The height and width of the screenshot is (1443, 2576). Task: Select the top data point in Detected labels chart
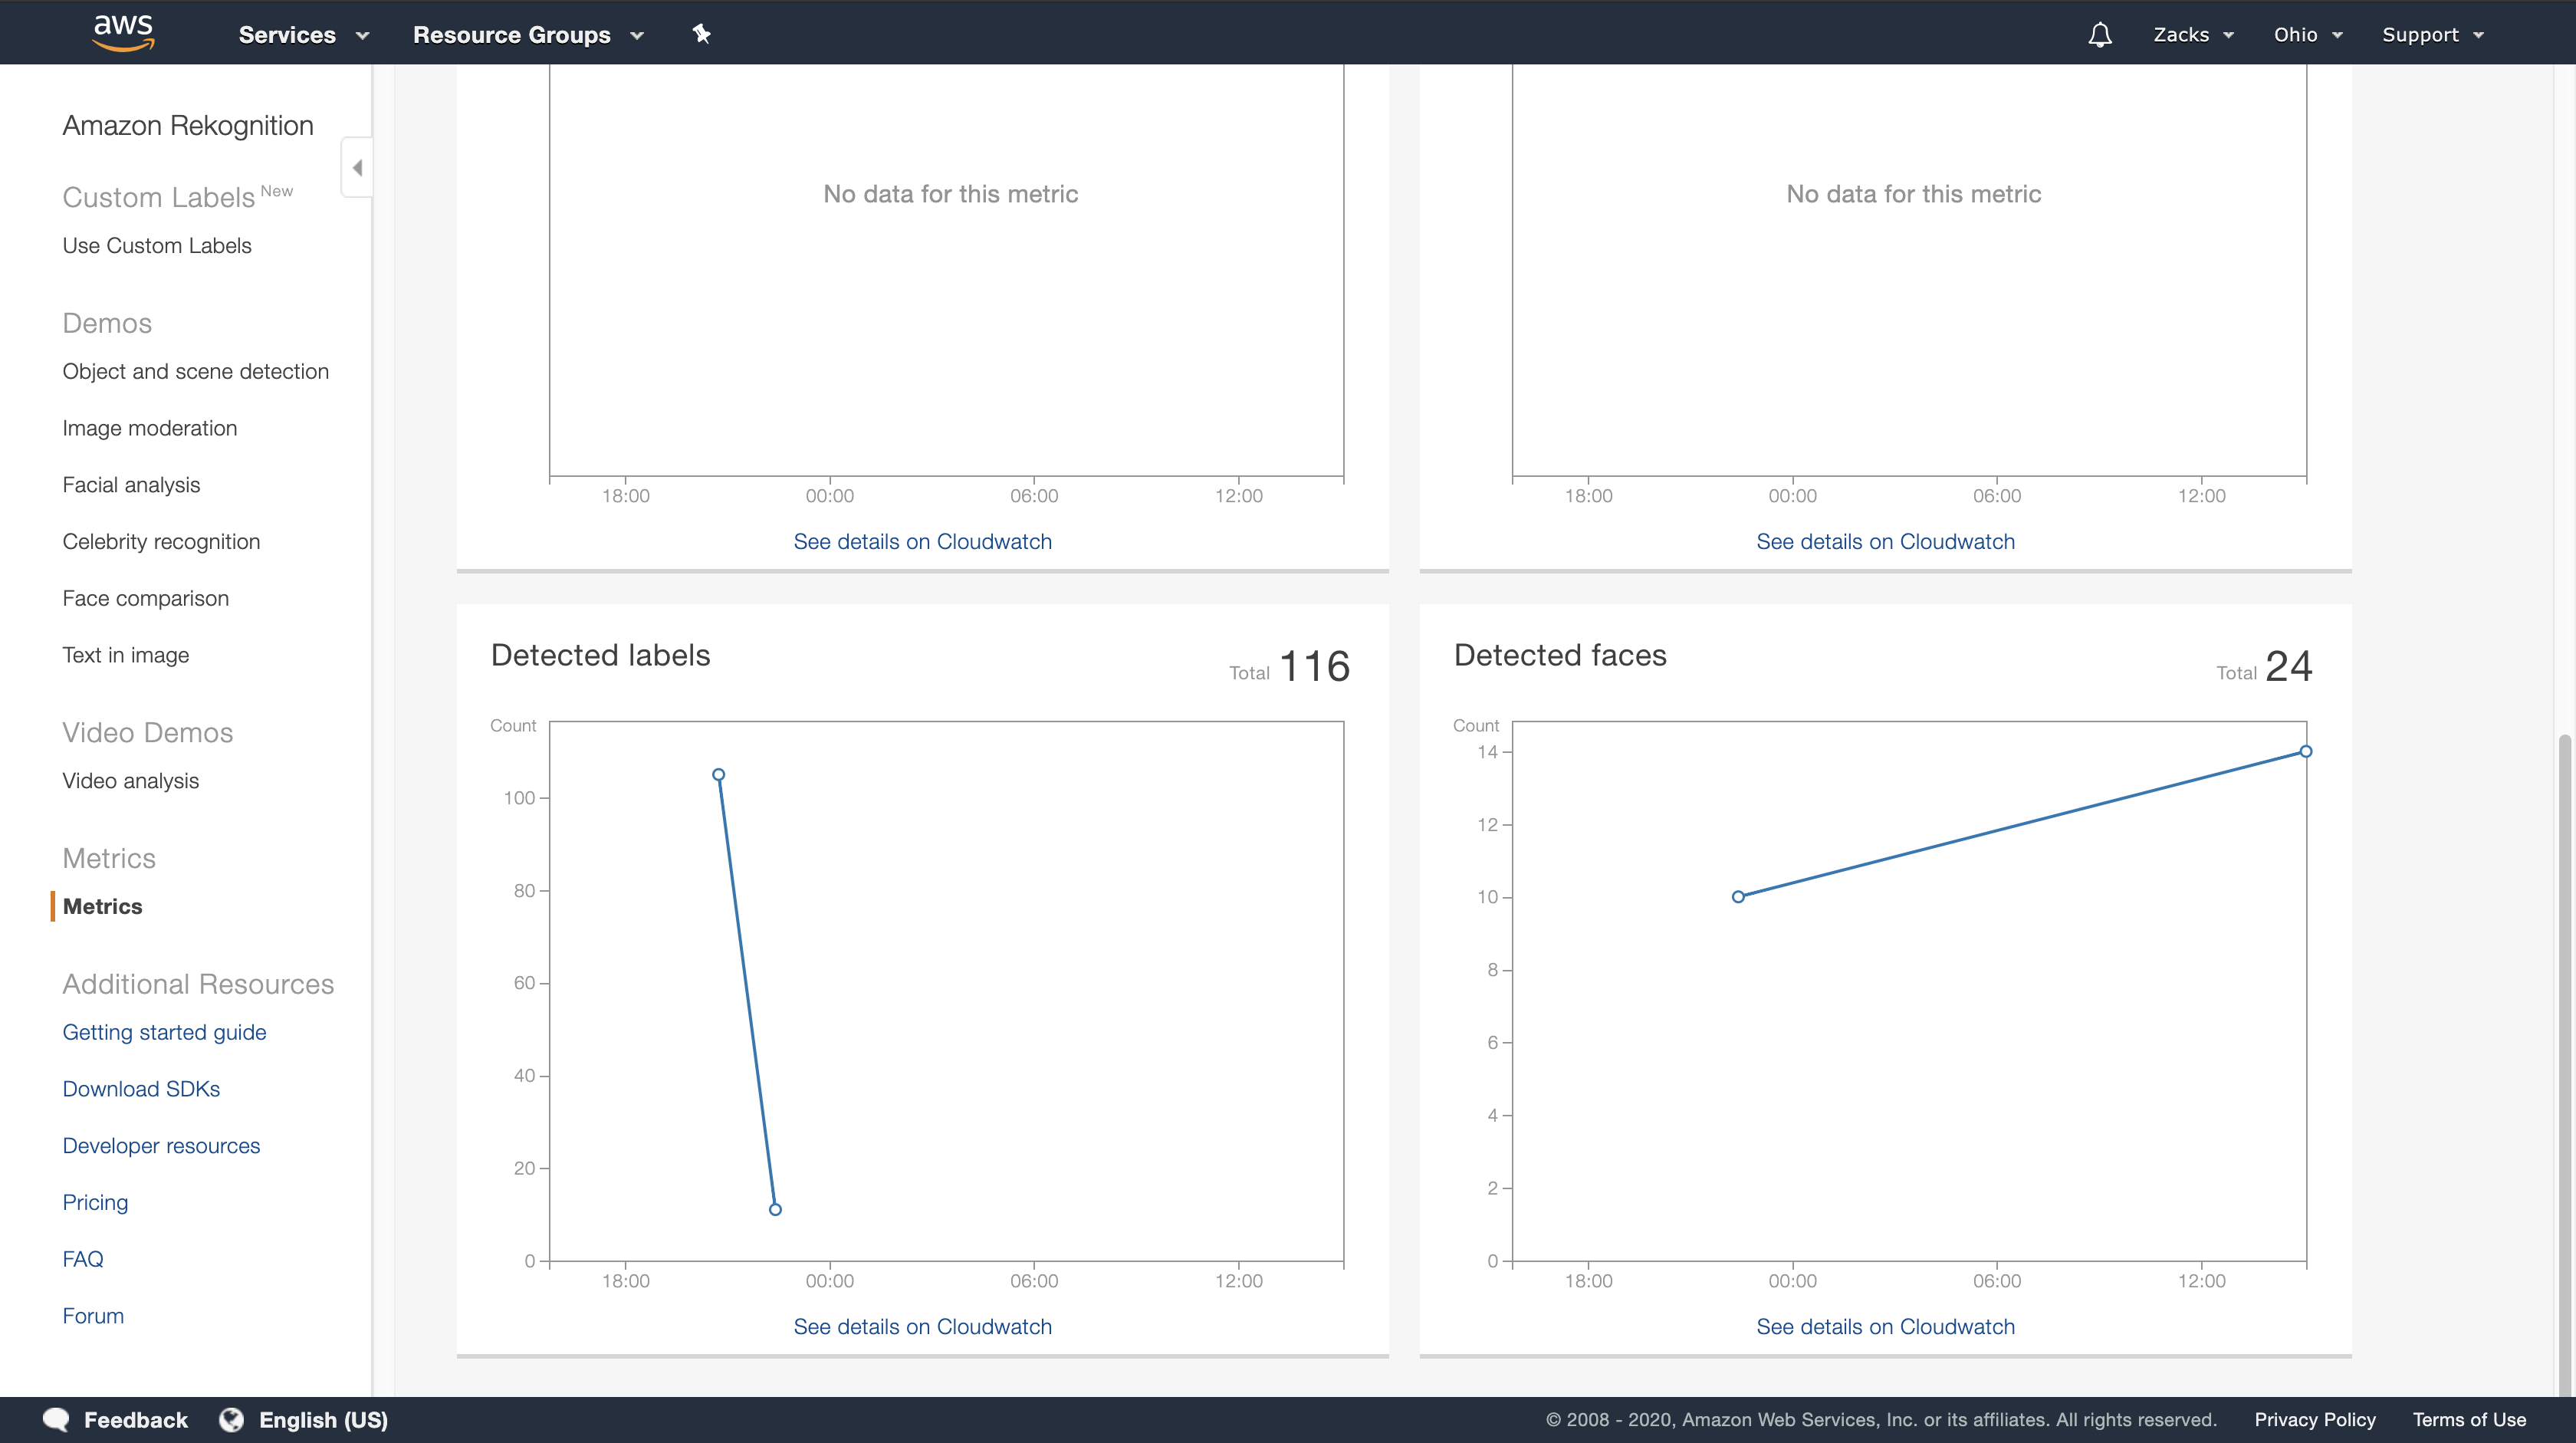tap(718, 775)
